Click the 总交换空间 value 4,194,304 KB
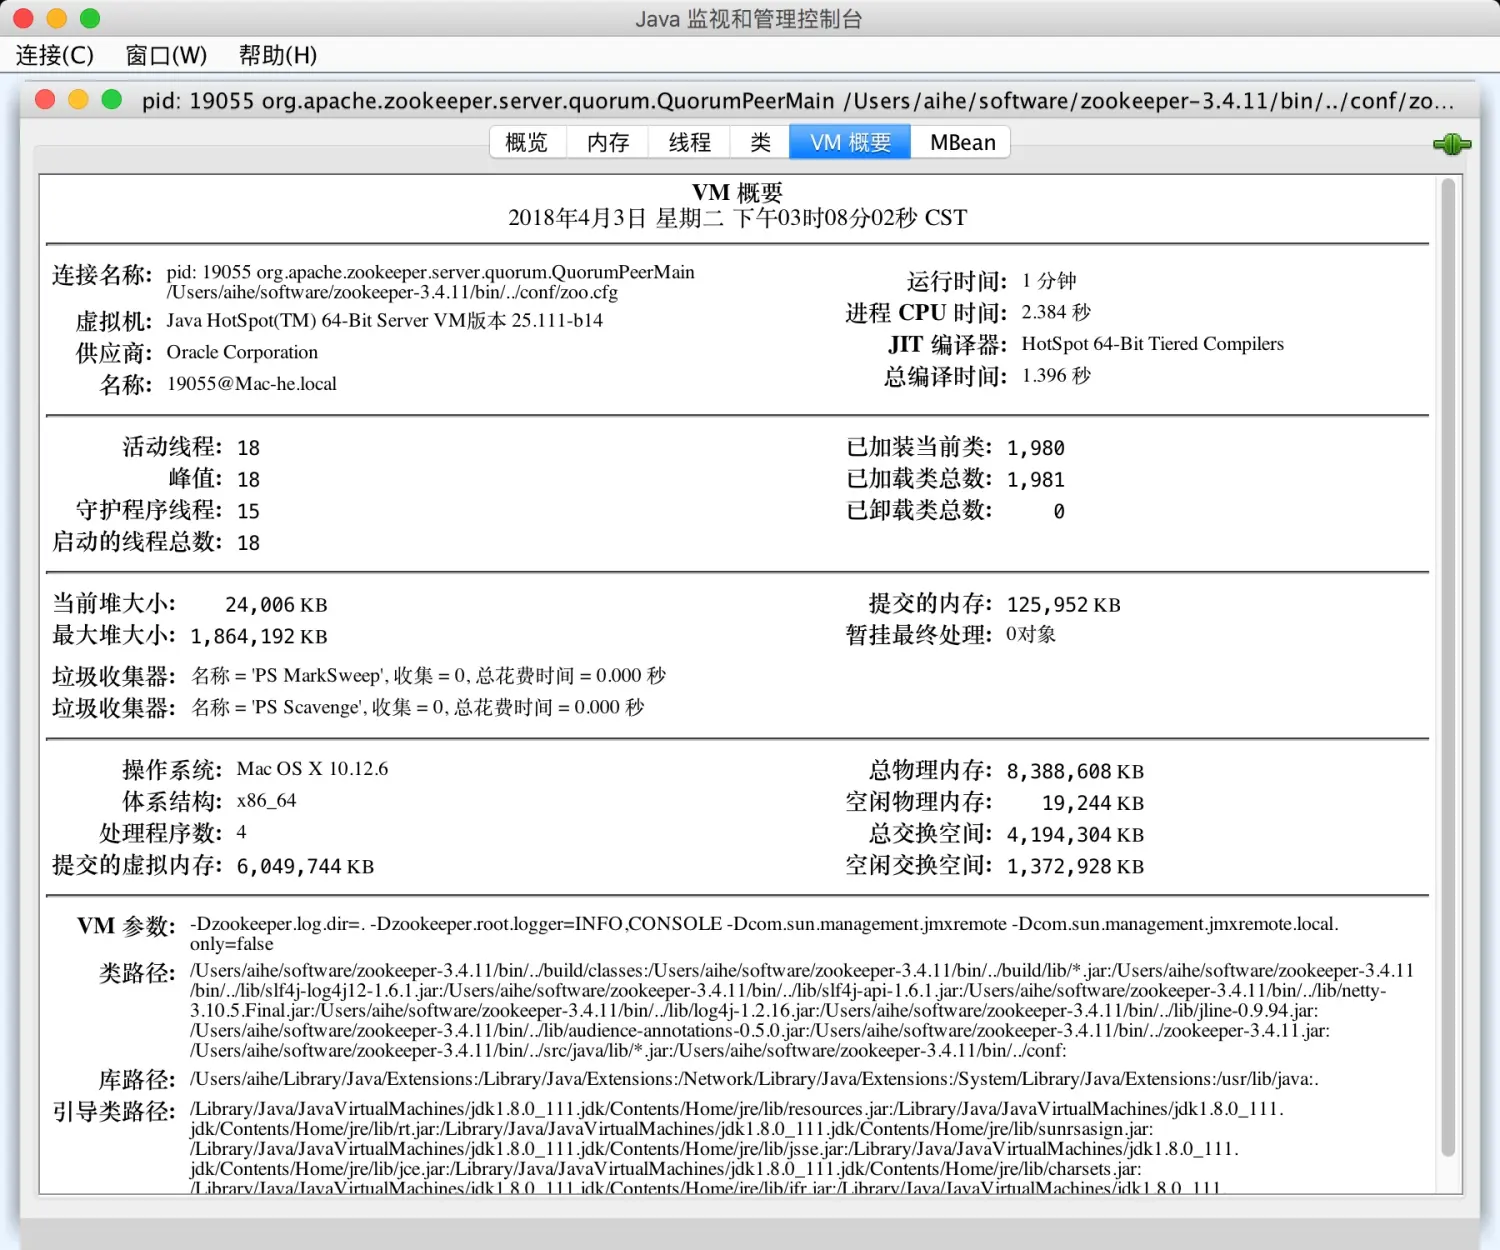Viewport: 1500px width, 1250px height. pyautogui.click(x=1075, y=835)
